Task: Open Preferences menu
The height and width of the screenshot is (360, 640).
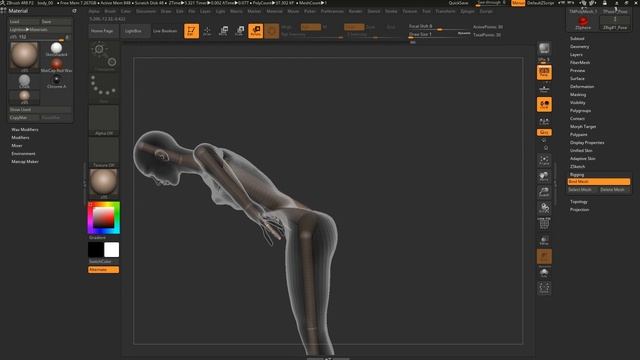Action: coord(332,11)
